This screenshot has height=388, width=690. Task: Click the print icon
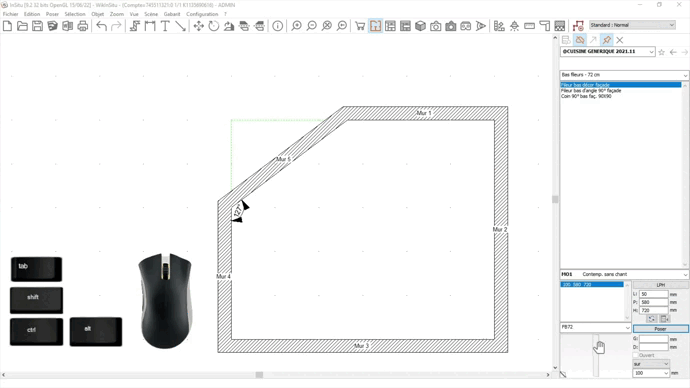(83, 26)
